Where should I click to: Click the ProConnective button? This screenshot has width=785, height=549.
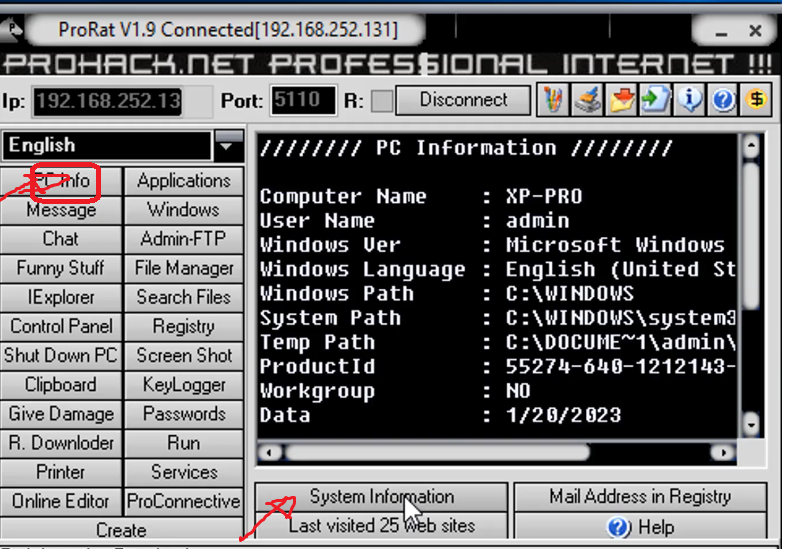(x=184, y=501)
